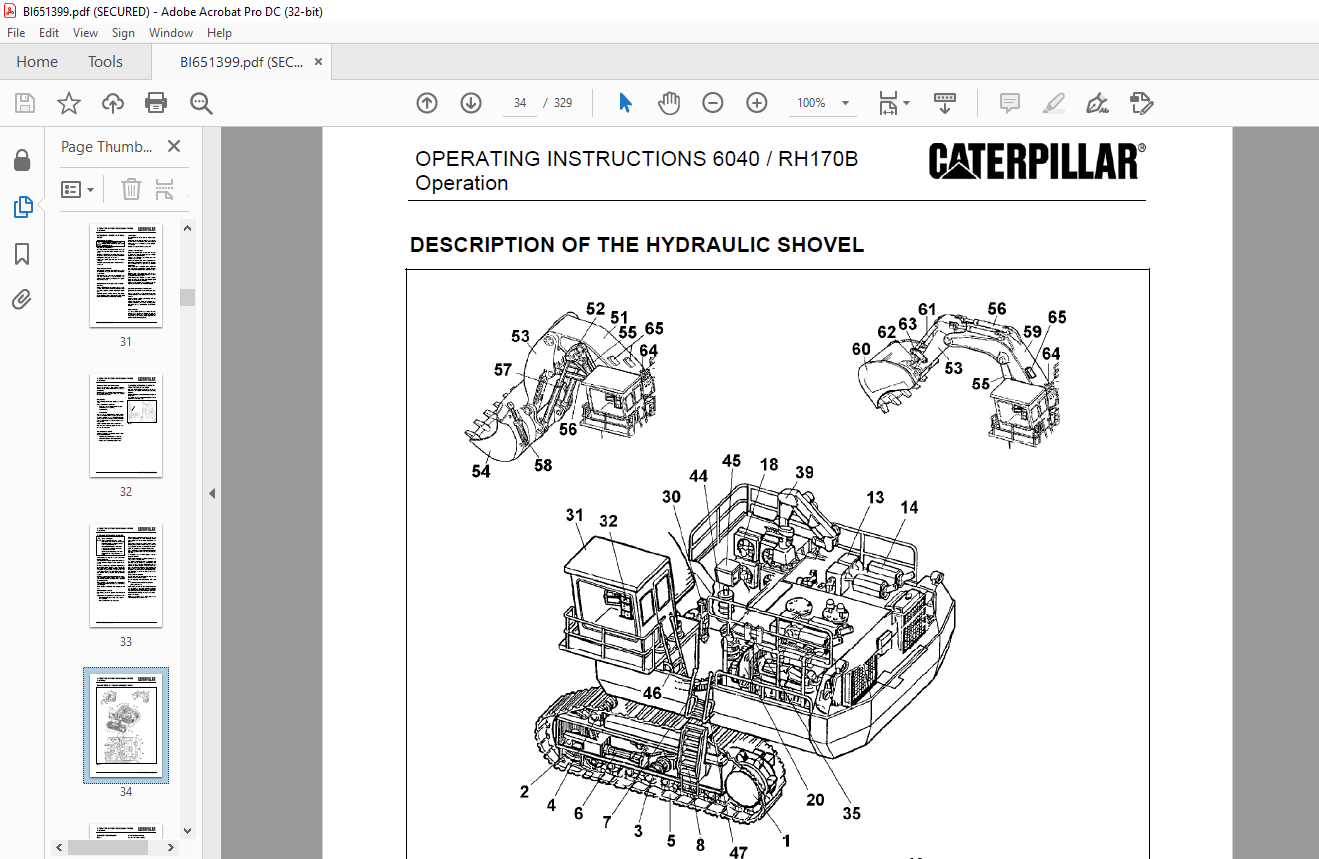This screenshot has height=859, width=1319.
Task: Select the arrow Selection tool
Action: pyautogui.click(x=626, y=103)
